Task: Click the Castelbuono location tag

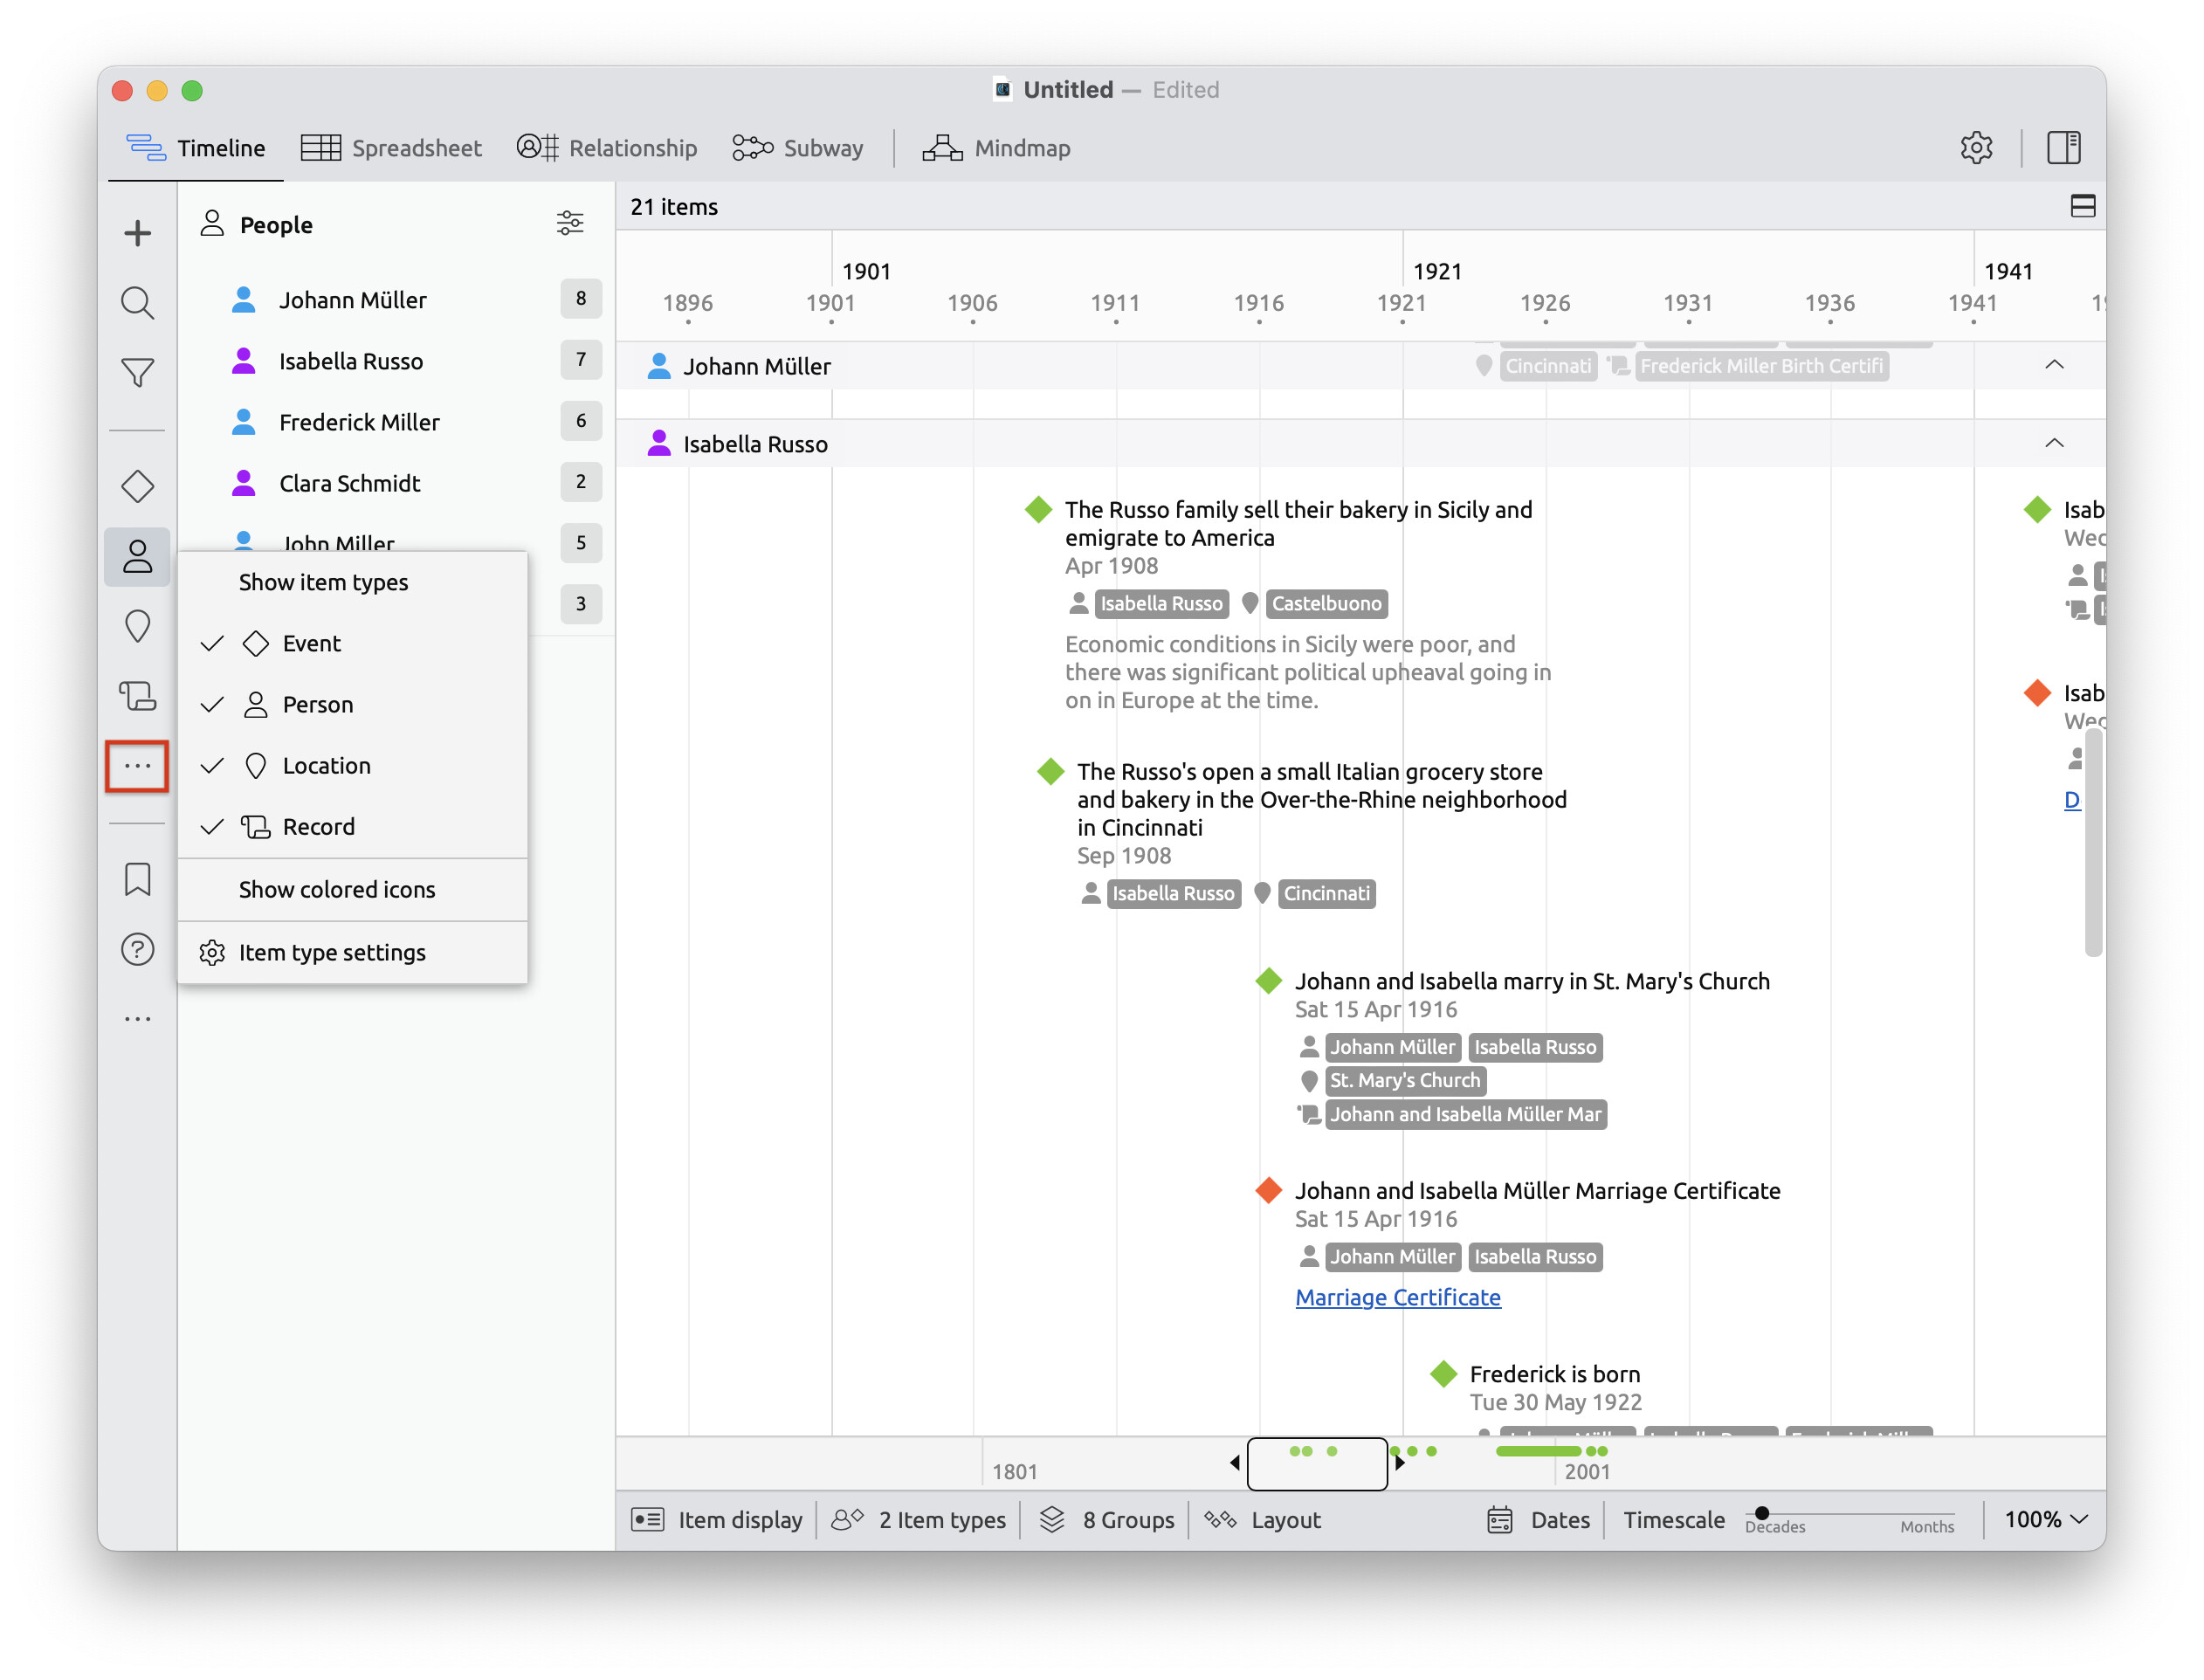Action: click(x=1326, y=603)
